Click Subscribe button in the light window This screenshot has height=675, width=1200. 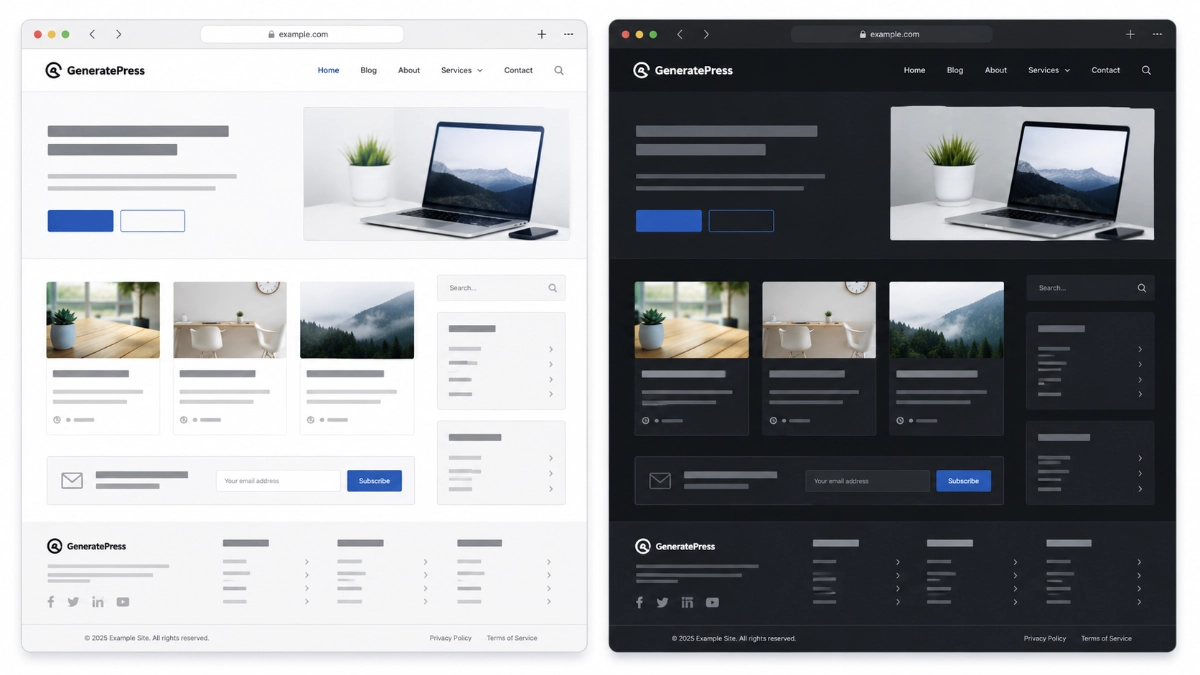374,481
